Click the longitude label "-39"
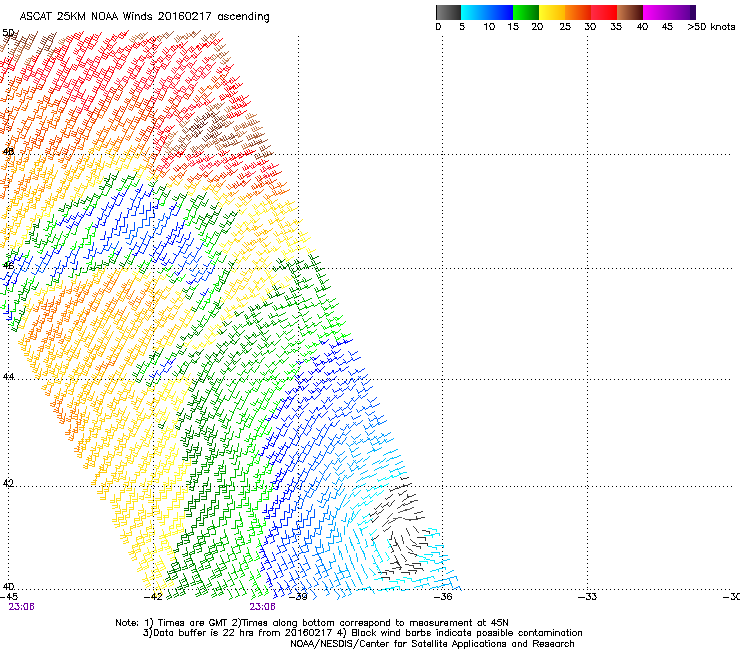740x650 pixels. coord(298,597)
